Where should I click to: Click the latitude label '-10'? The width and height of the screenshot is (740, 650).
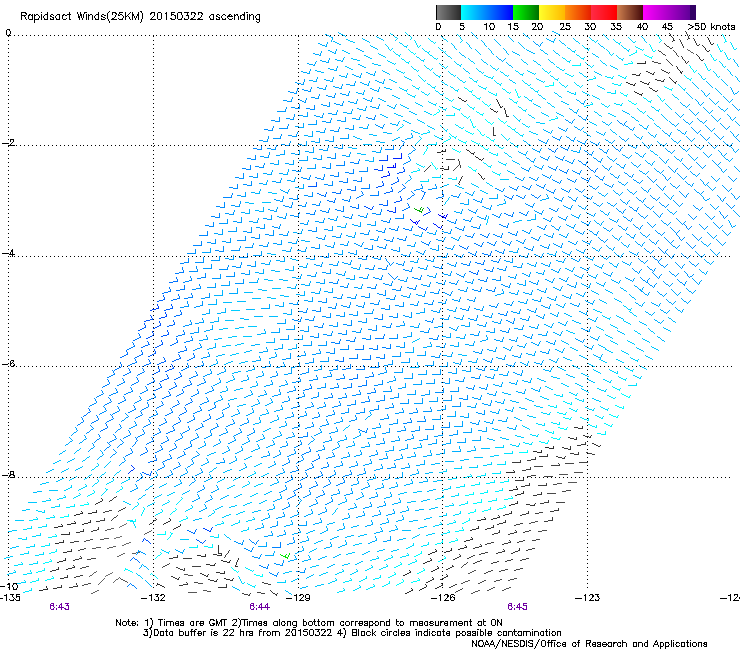click(10, 586)
